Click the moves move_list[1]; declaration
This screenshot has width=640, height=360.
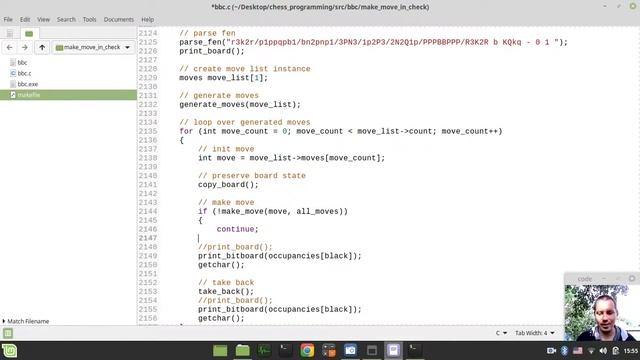click(223, 78)
